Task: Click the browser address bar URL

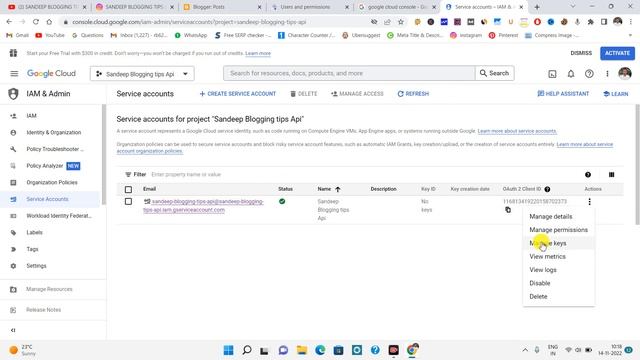Action: pos(189,22)
